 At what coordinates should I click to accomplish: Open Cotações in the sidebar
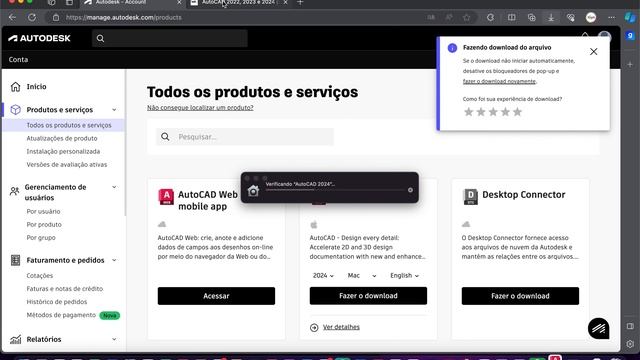pyautogui.click(x=40, y=276)
